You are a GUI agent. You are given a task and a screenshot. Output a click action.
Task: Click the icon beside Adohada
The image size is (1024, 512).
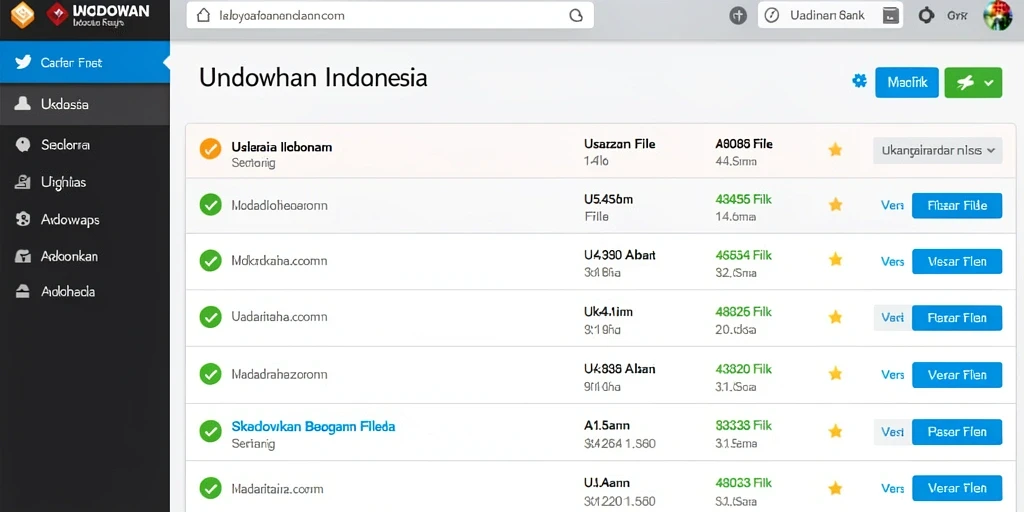tap(23, 292)
